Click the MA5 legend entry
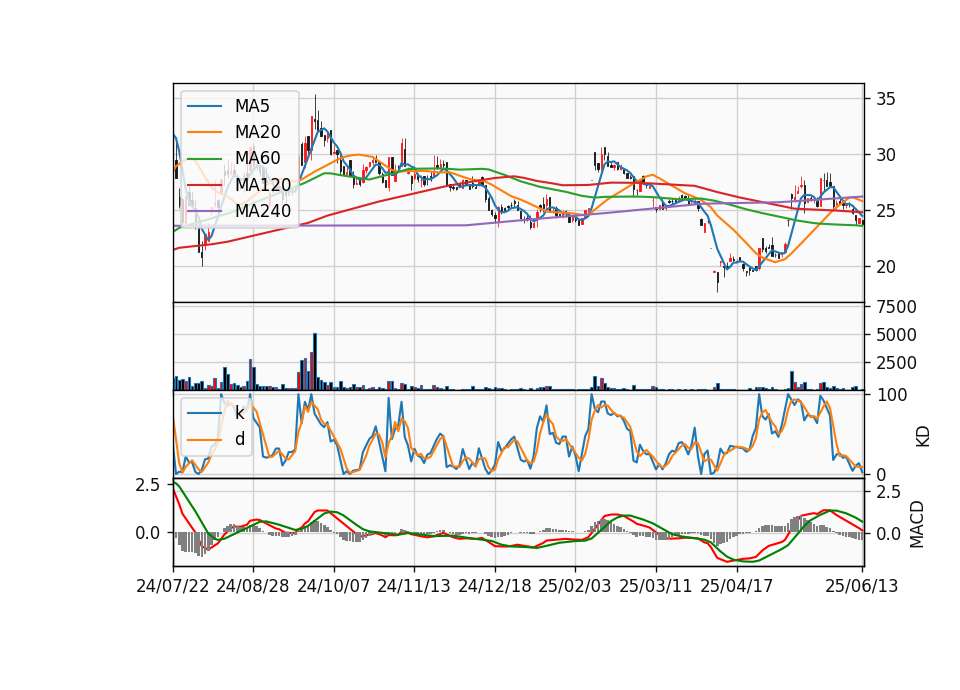The height and width of the screenshot is (690, 960). [228, 106]
